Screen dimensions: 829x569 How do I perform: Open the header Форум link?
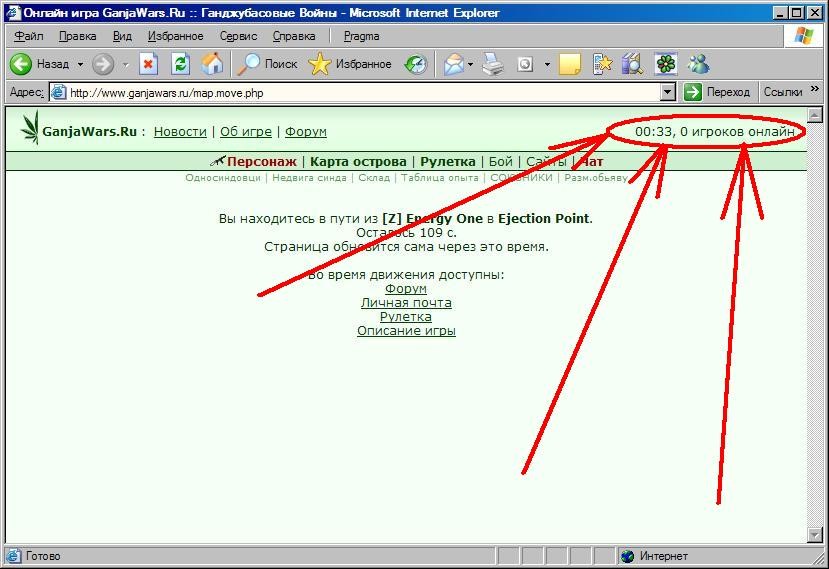(x=306, y=132)
